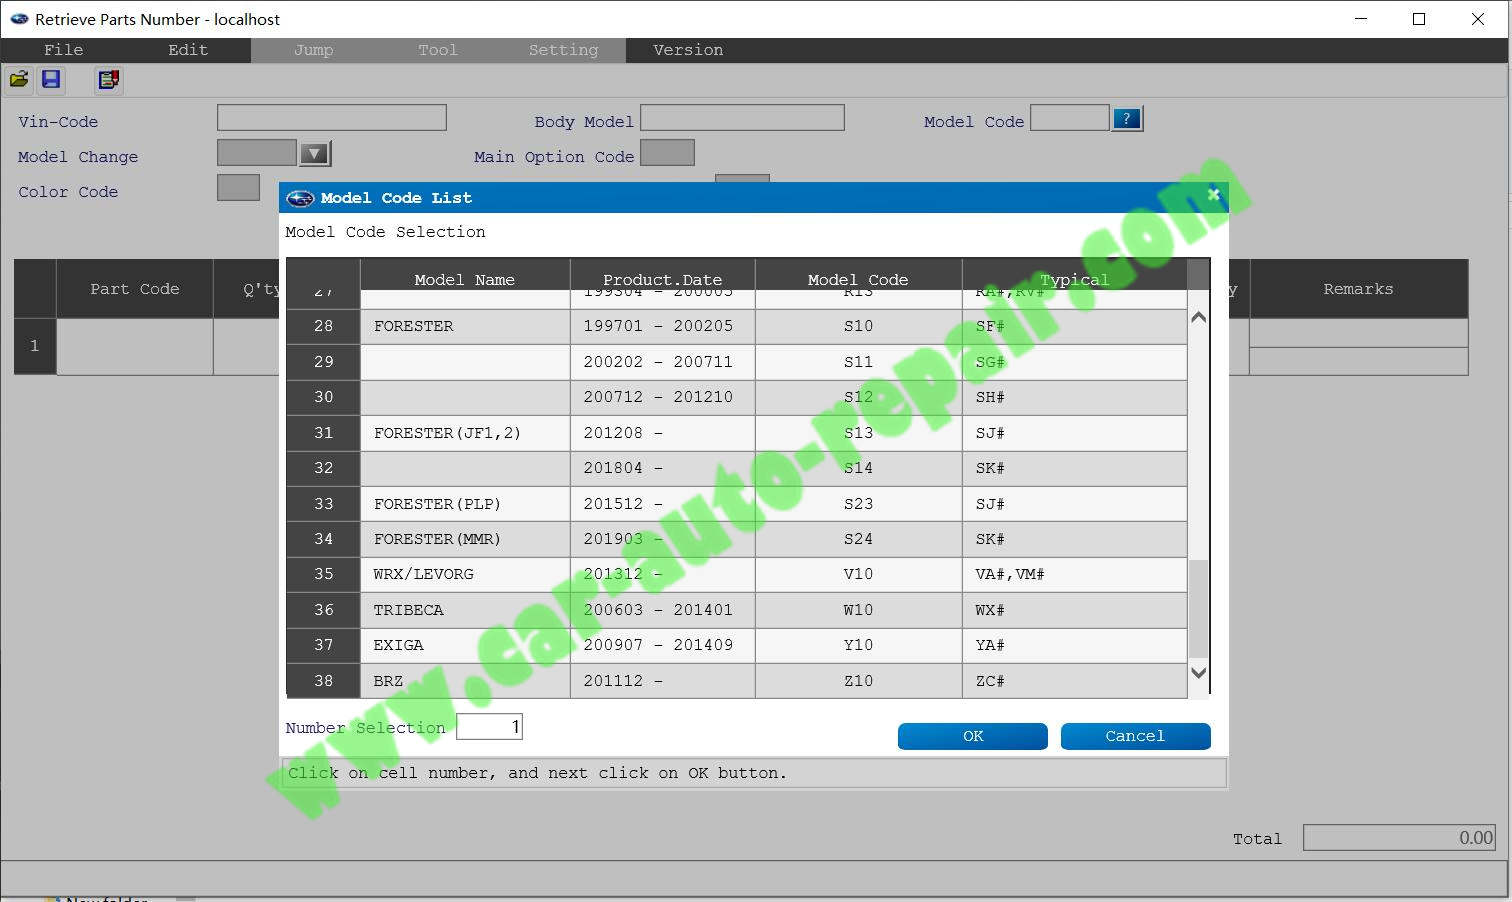This screenshot has width=1512, height=902.
Task: Click the Body Model input field
Action: click(742, 118)
